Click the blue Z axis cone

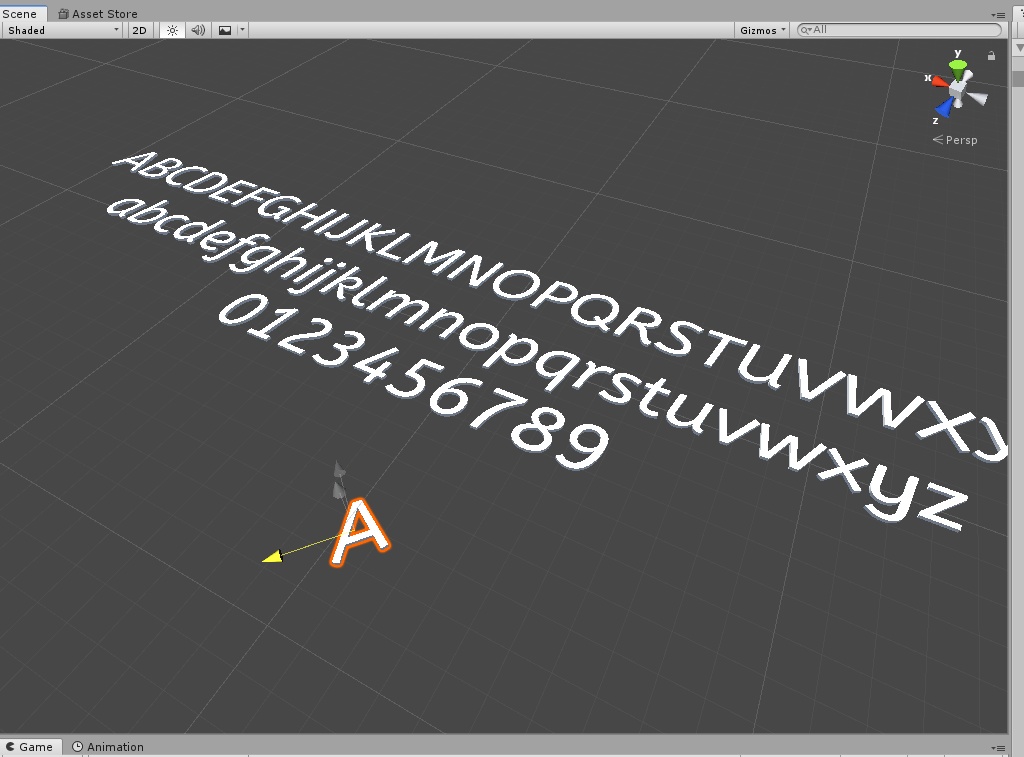pos(944,108)
